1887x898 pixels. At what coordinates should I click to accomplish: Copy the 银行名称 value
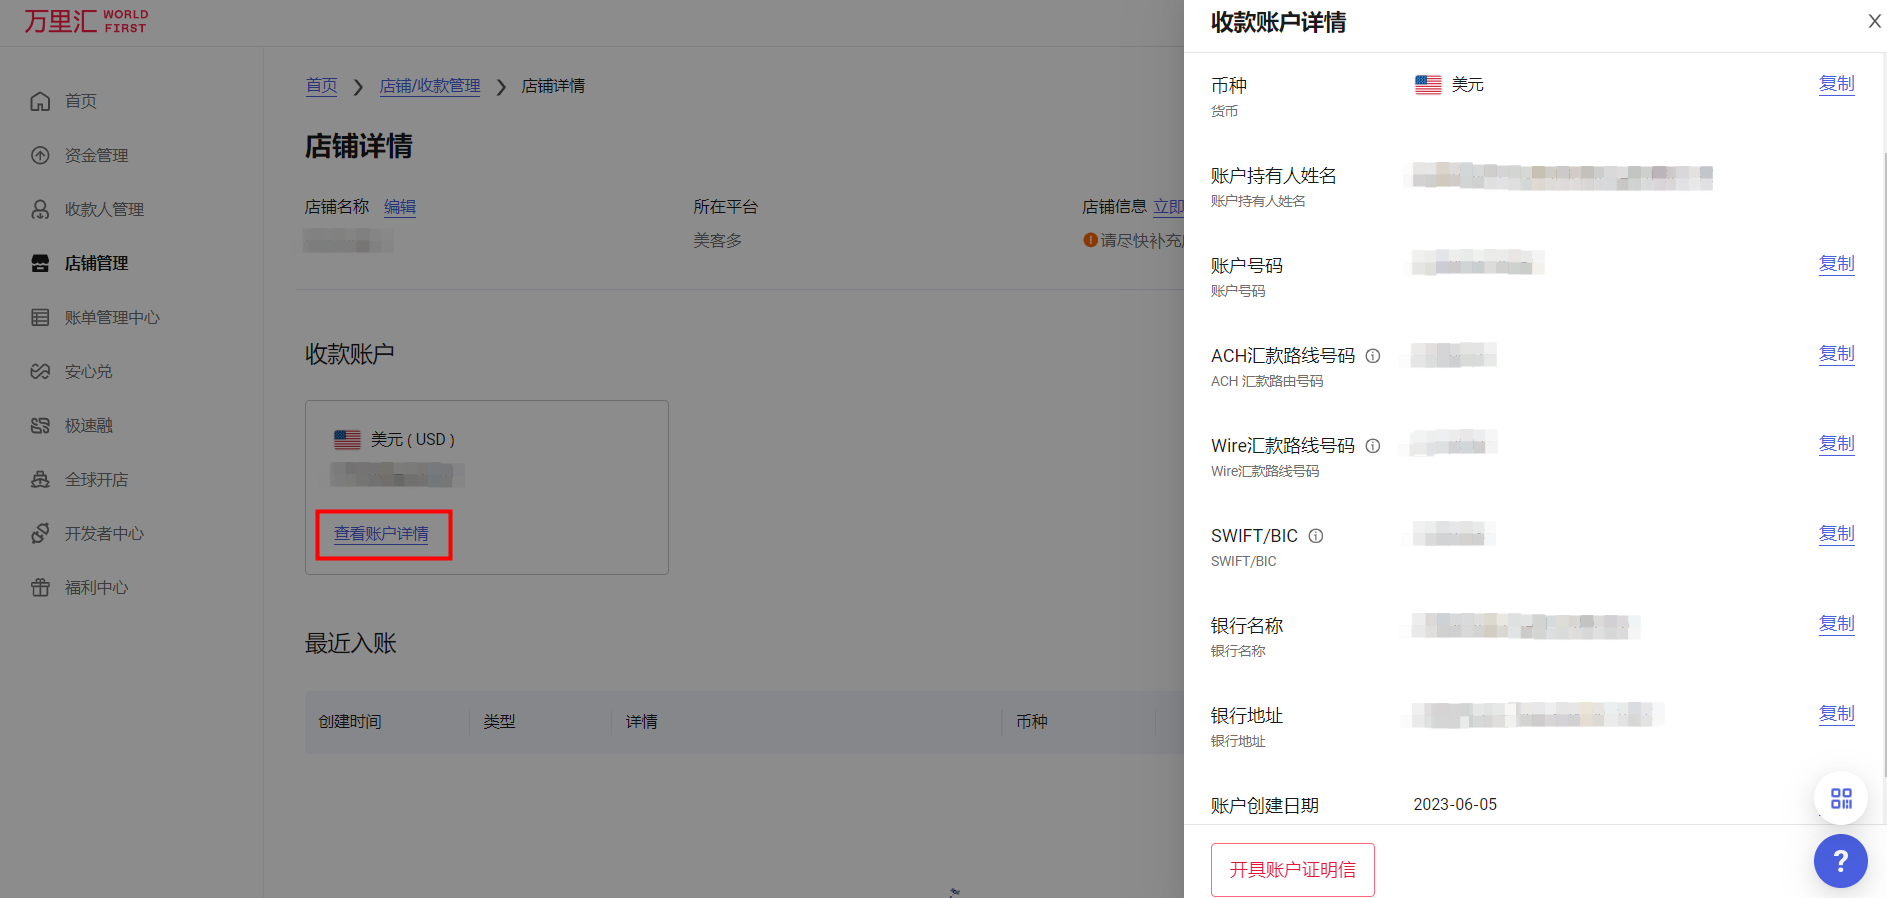[1836, 623]
